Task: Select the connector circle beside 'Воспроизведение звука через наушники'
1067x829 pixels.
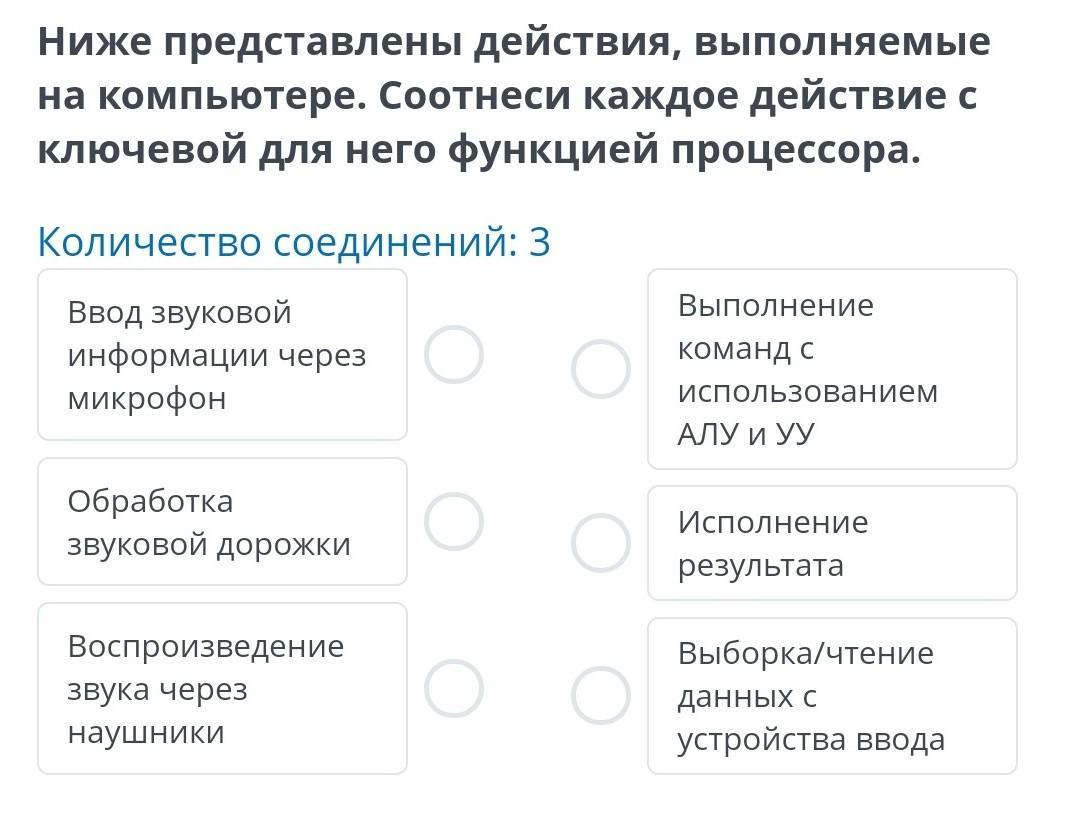Action: click(454, 688)
